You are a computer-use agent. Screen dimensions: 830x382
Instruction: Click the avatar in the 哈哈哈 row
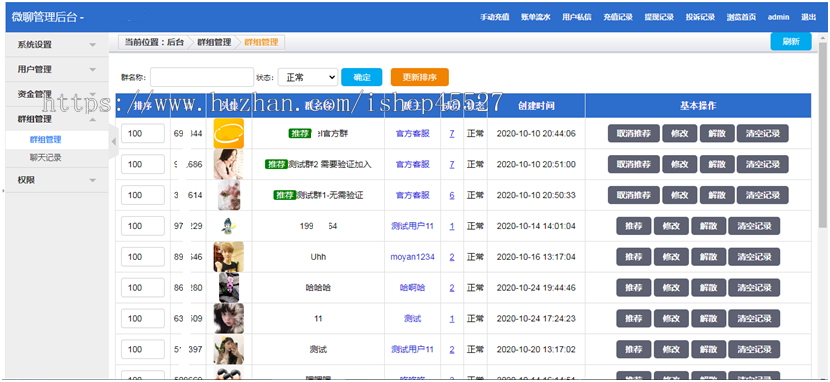[x=229, y=288]
